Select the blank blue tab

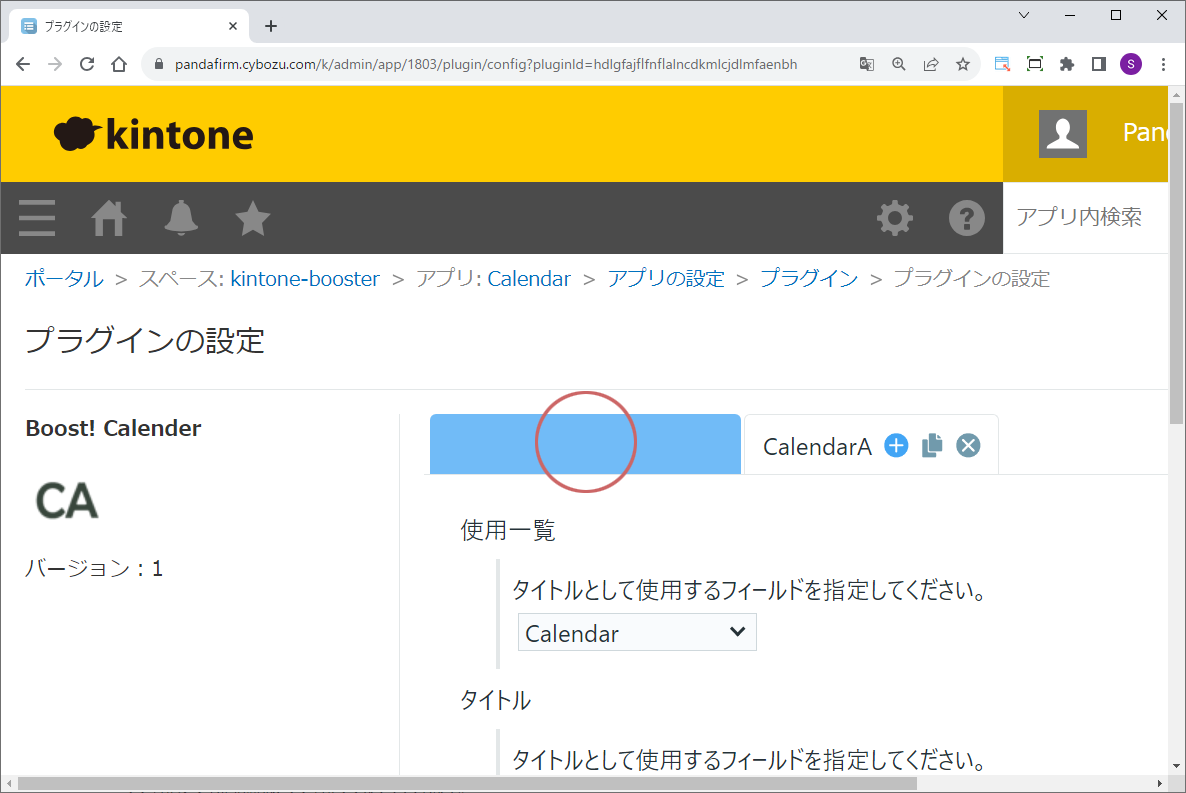585,444
